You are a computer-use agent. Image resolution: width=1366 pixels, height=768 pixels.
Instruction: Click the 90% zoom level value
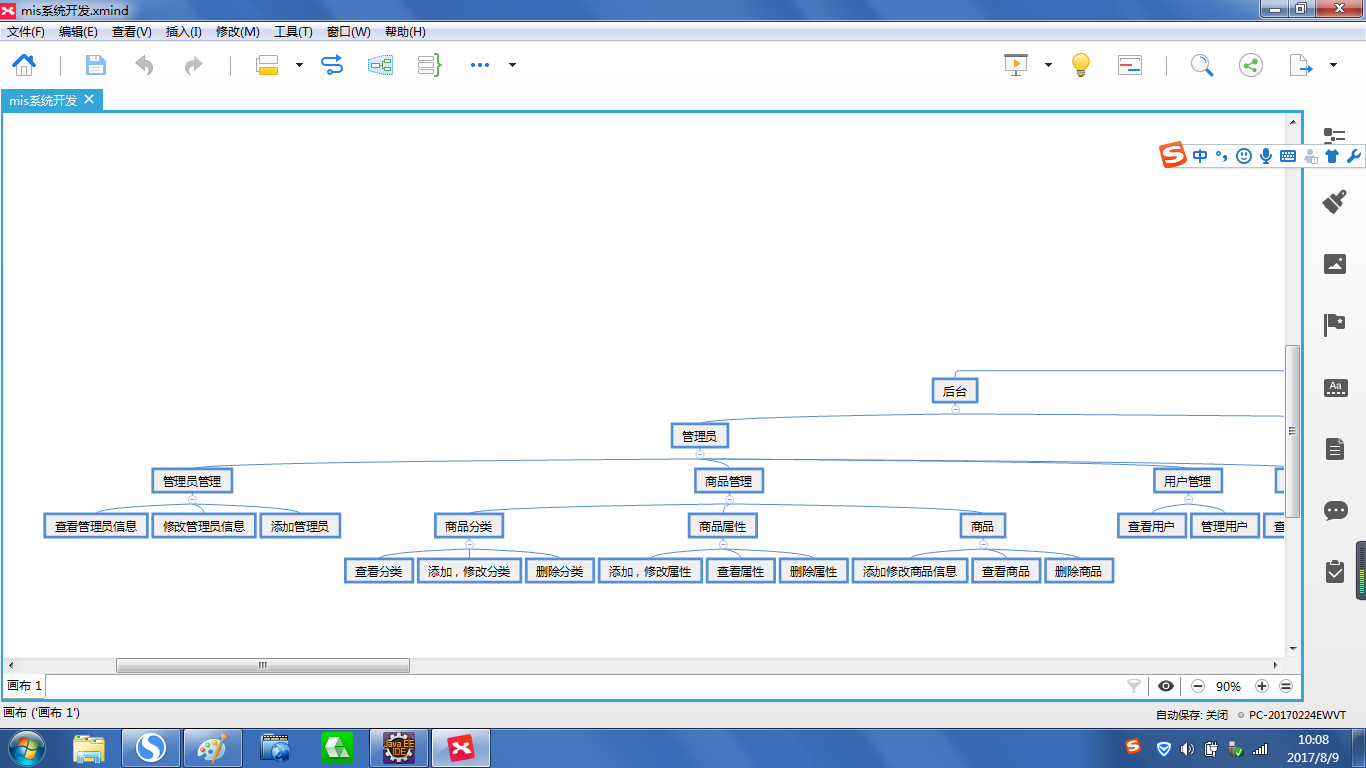(1228, 686)
